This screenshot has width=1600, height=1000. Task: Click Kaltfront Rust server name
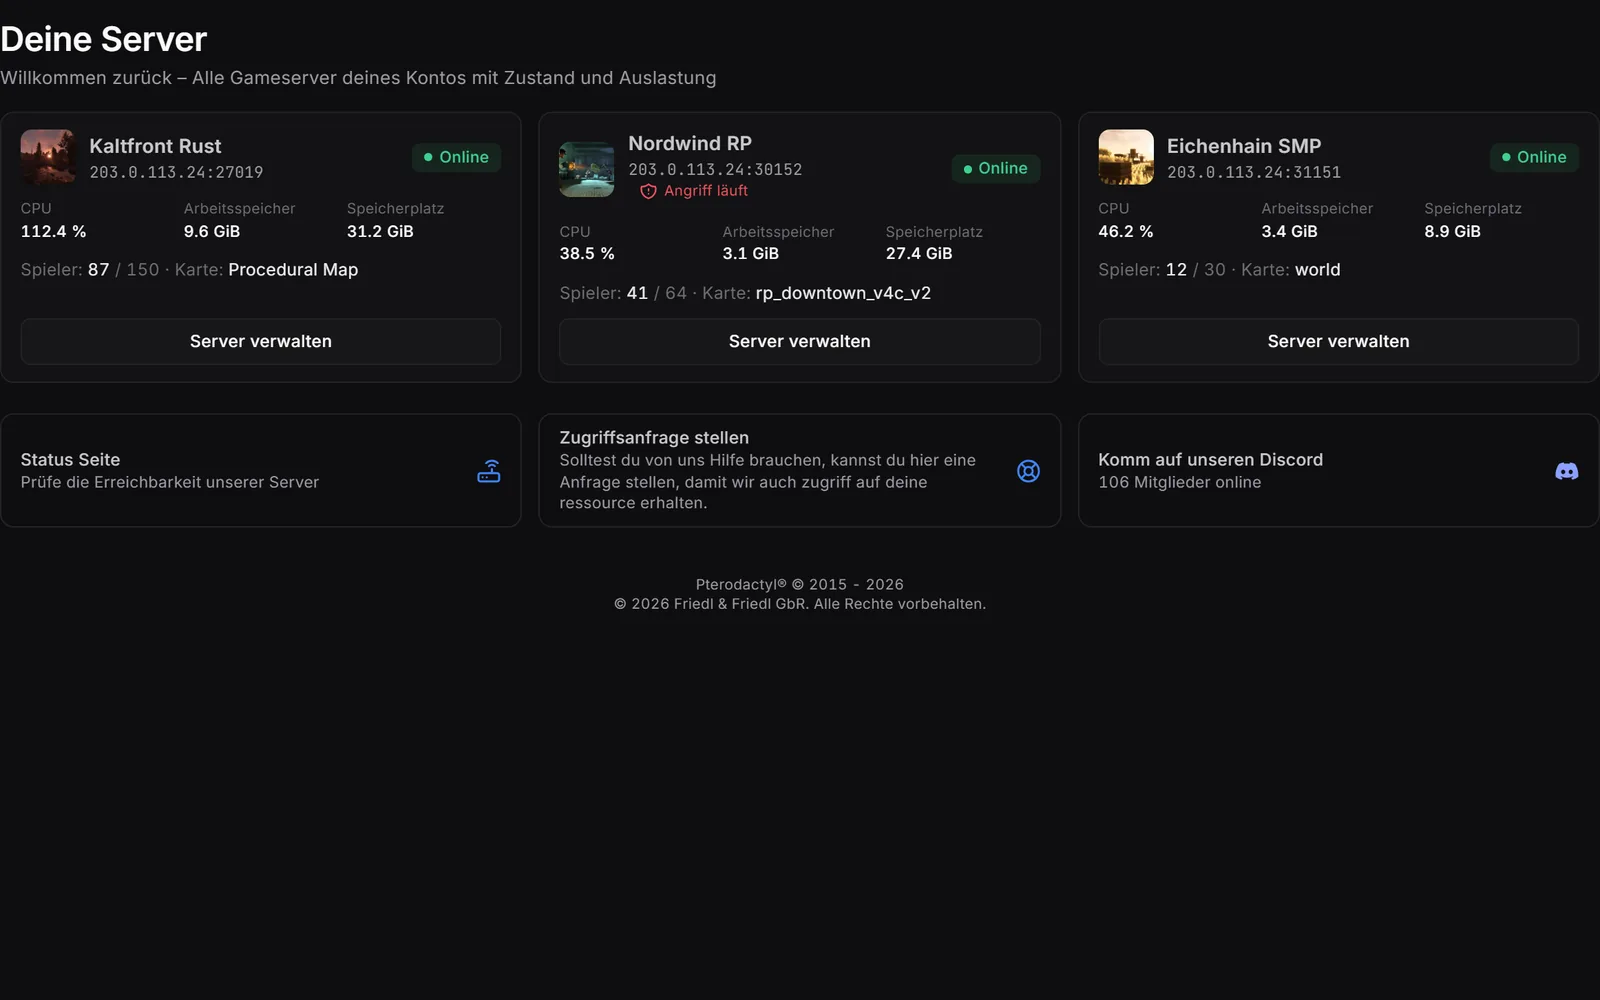[155, 146]
